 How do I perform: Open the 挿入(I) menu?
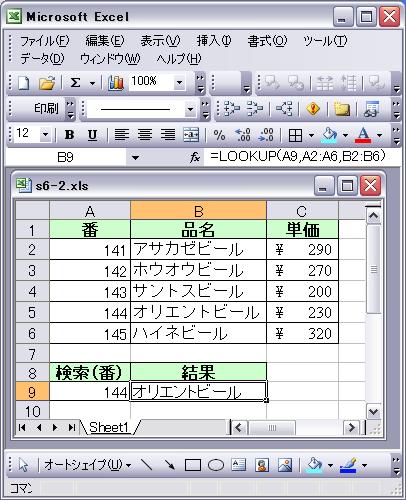tap(214, 41)
